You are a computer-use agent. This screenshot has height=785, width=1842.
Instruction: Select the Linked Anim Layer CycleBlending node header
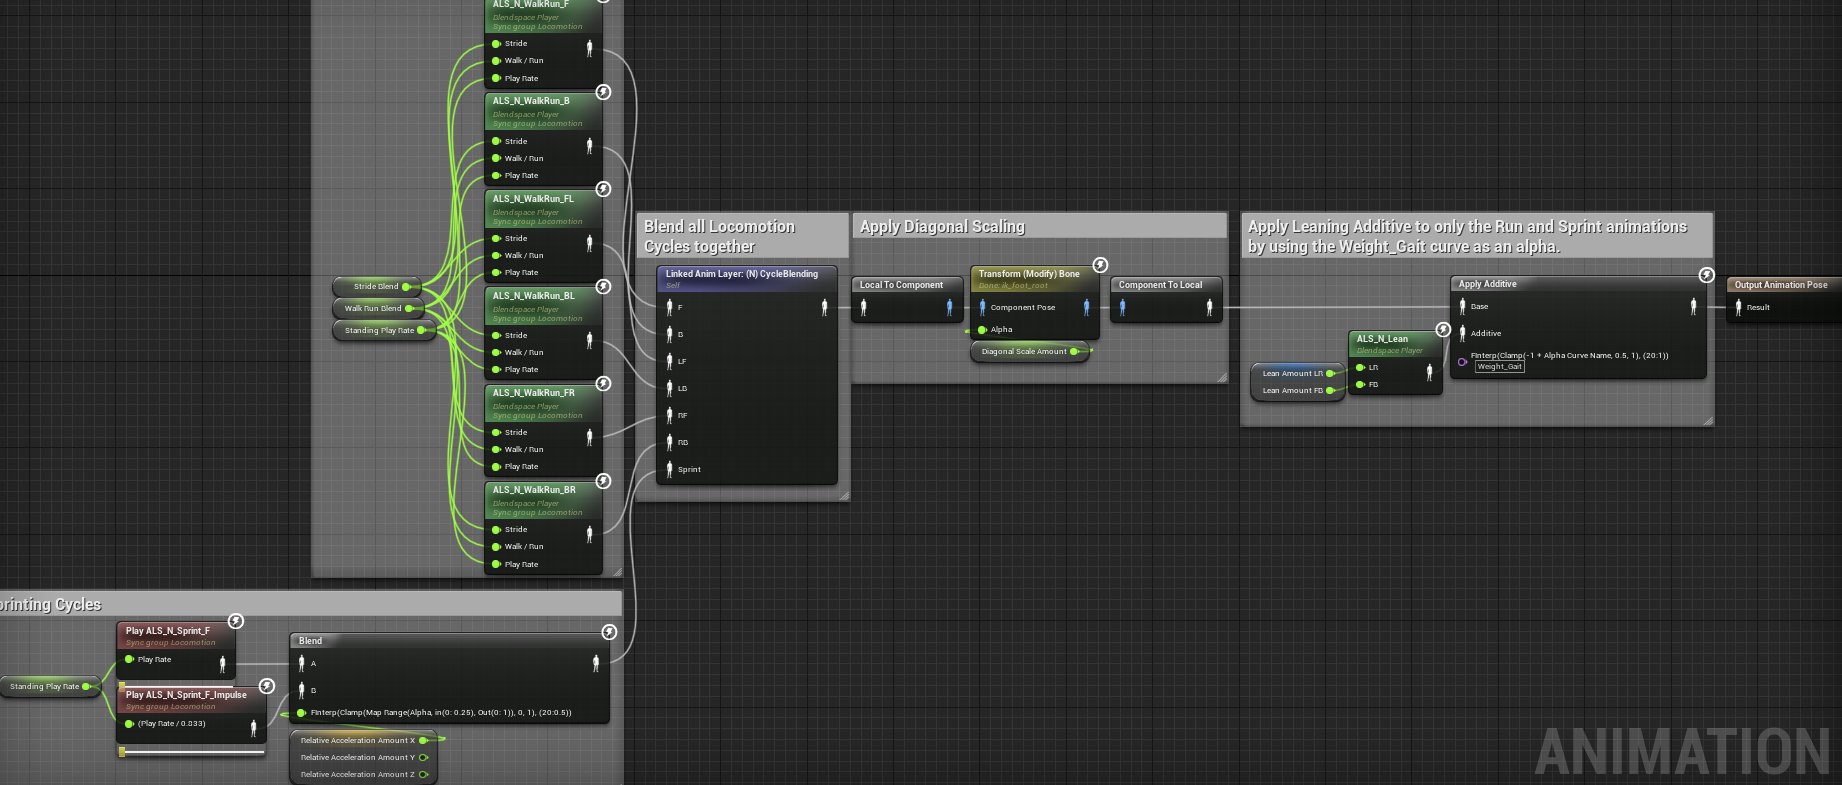[741, 274]
